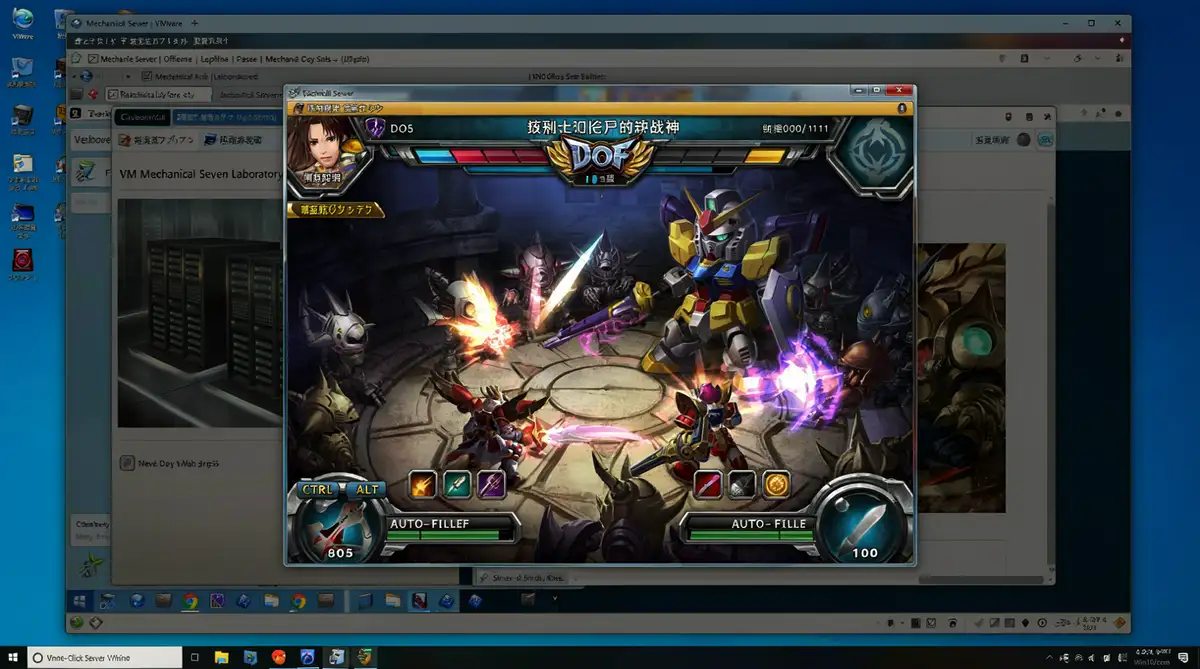Click the small icon at orange bar's right end
The height and width of the screenshot is (669, 1200).
pyautogui.click(x=901, y=106)
